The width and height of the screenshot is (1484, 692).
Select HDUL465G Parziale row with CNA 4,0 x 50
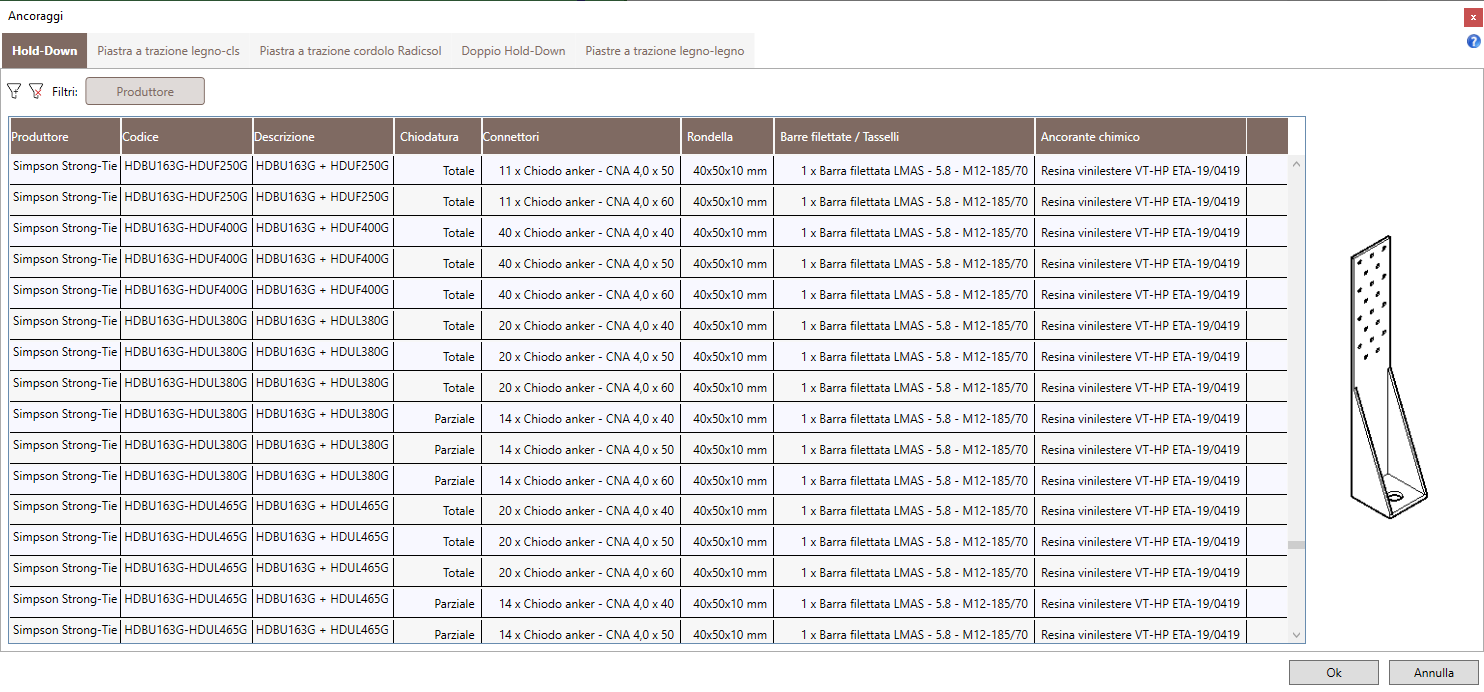648,632
